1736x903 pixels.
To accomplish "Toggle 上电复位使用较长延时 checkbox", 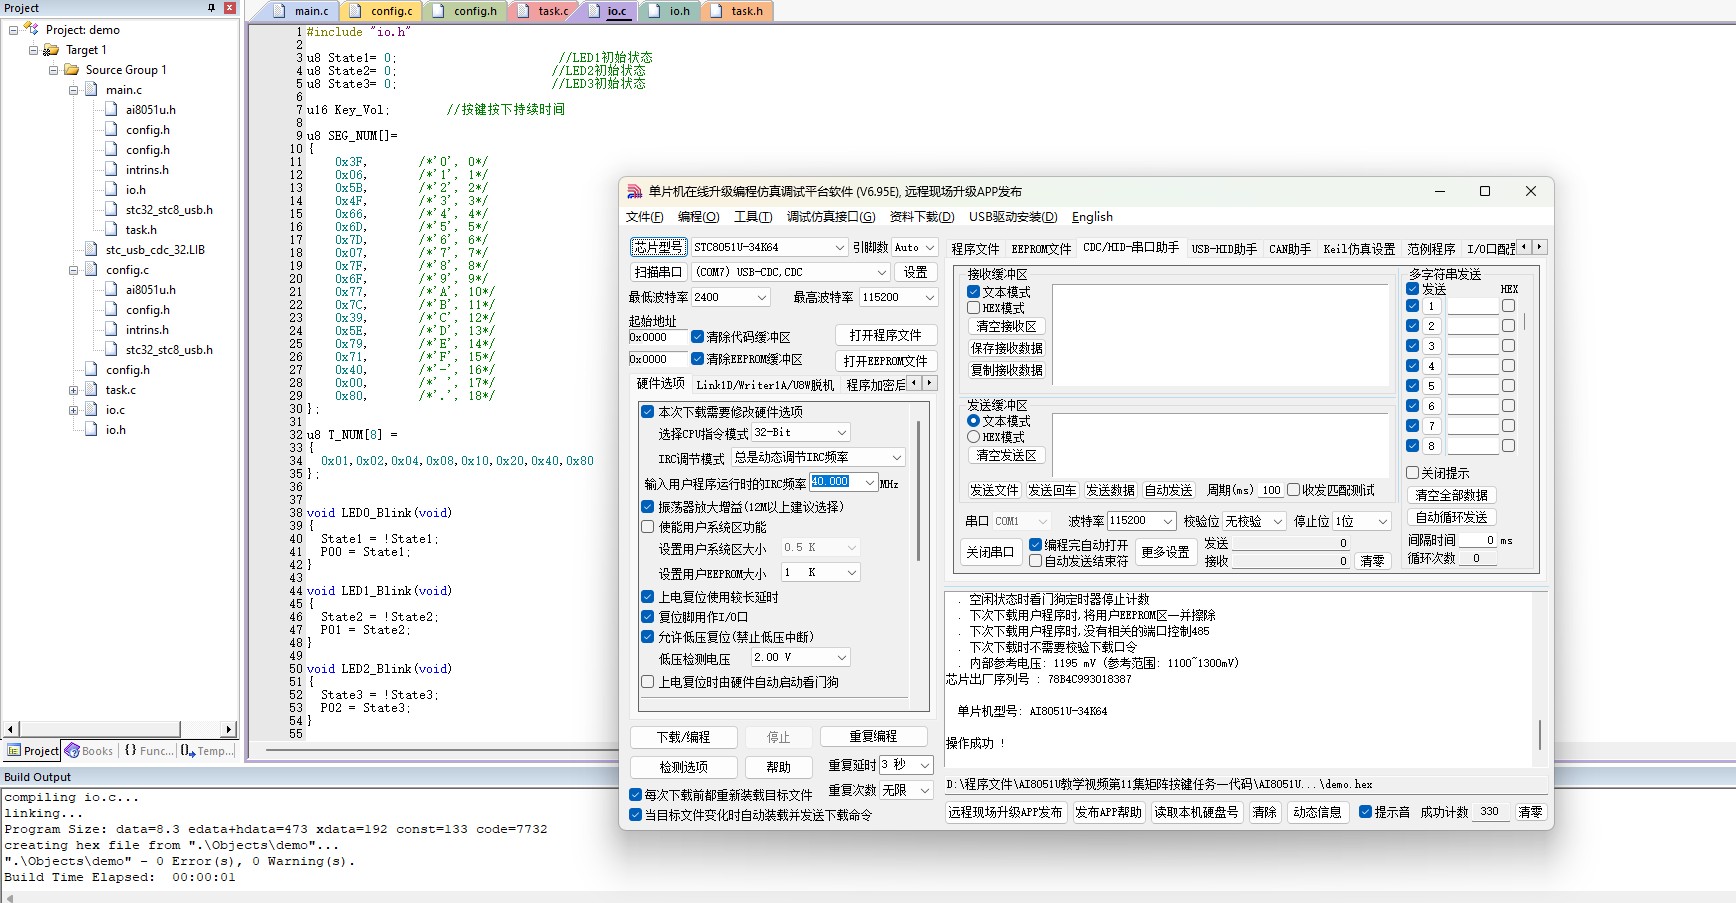I will coord(648,597).
